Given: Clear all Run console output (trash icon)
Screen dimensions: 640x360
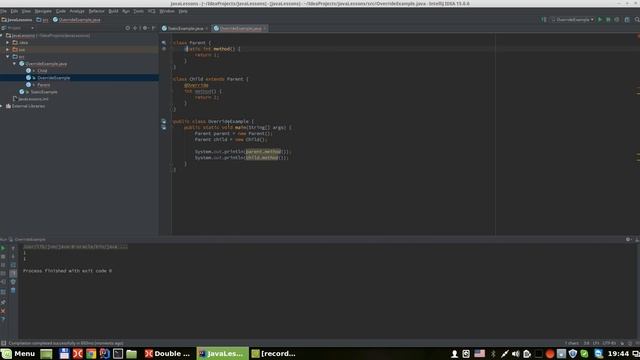Looking at the screenshot, I should point(13,290).
